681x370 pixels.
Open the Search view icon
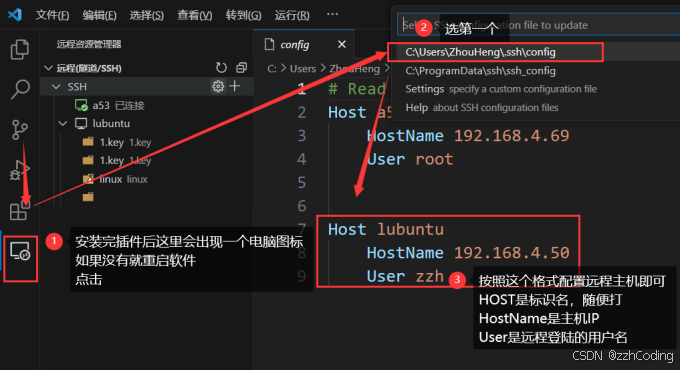pyautogui.click(x=20, y=89)
